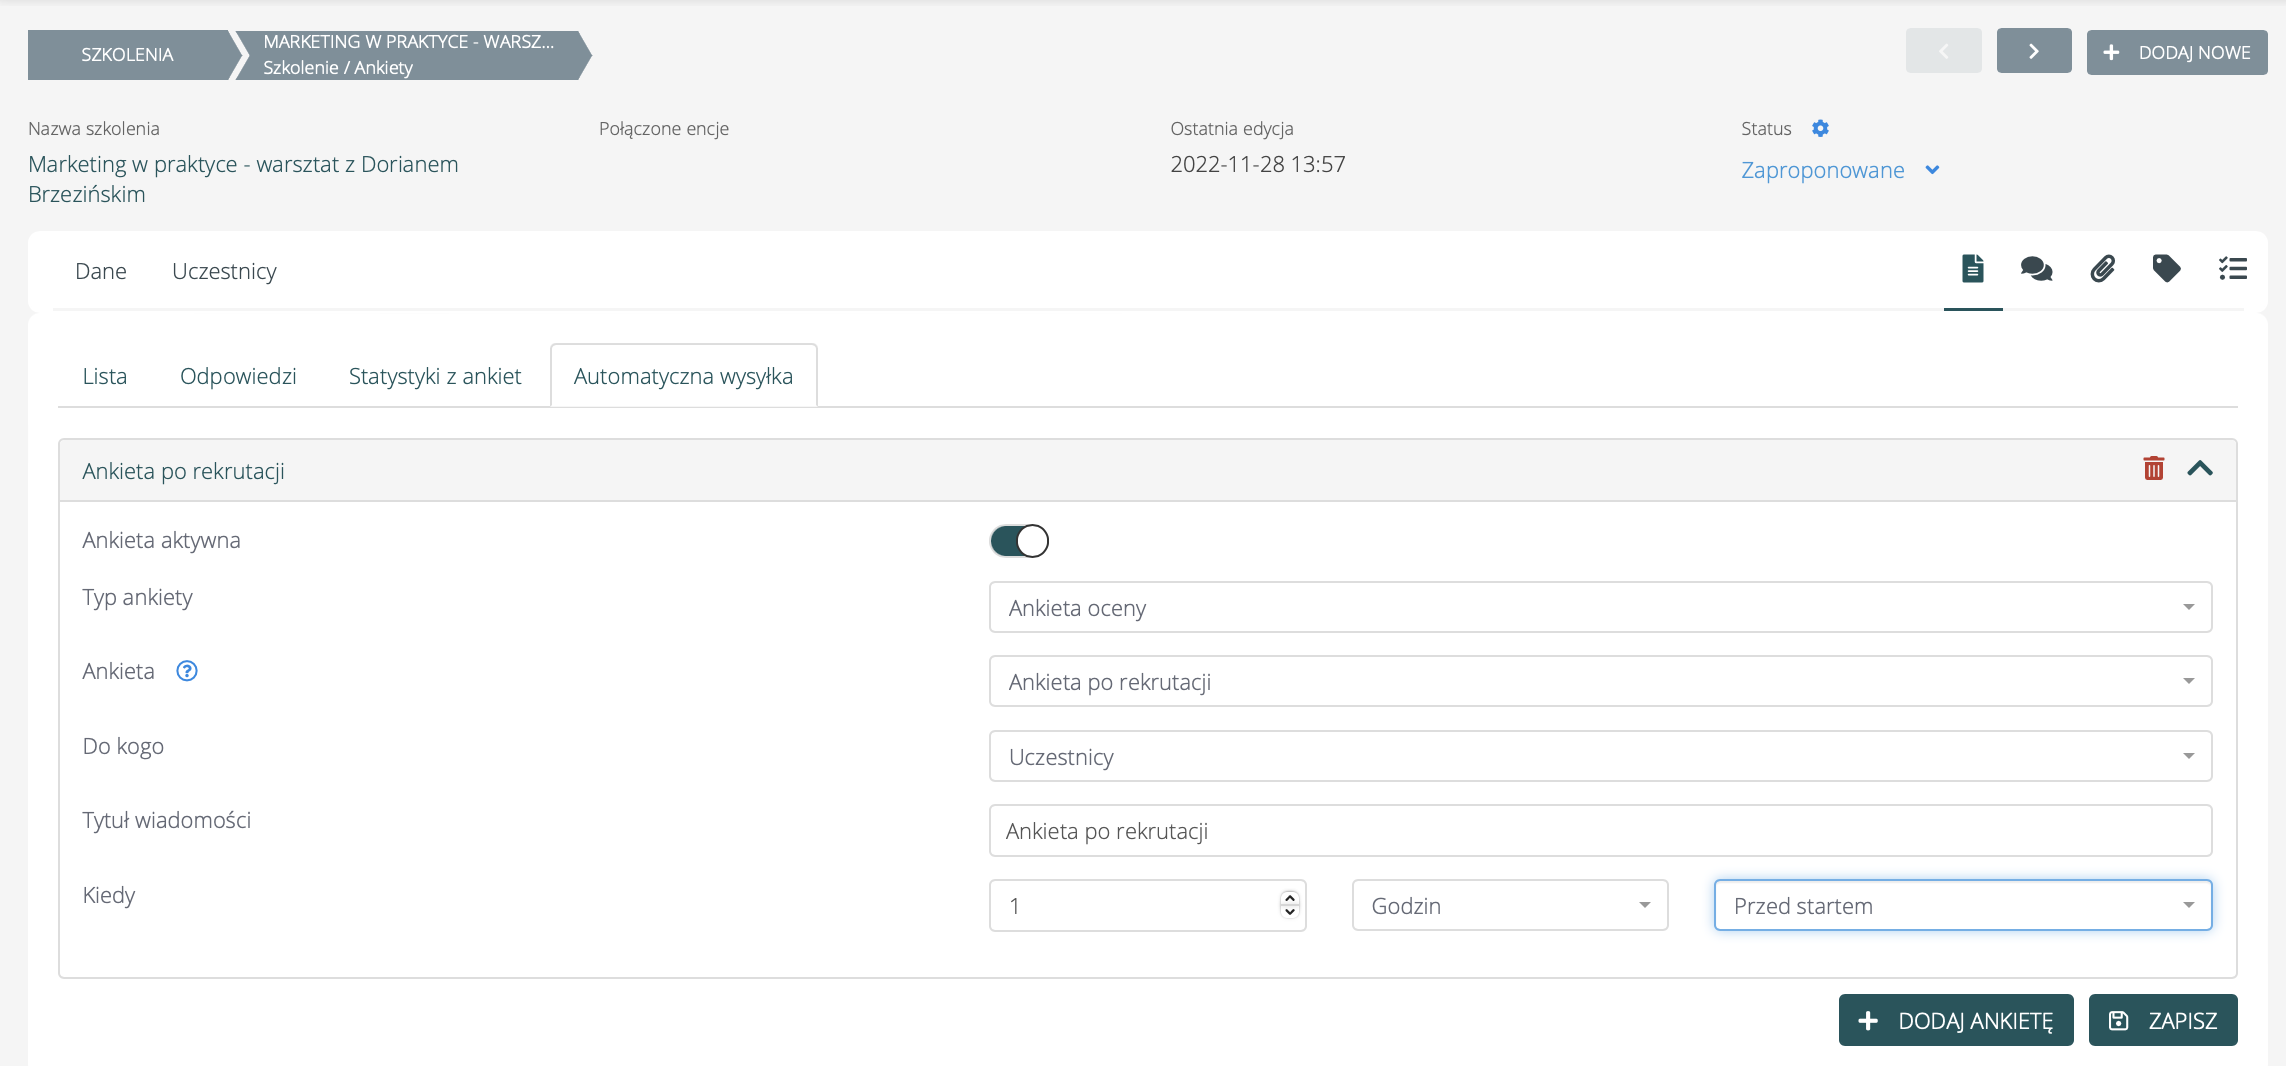Collapse the Ankieta po rekrutacji section
The image size is (2286, 1066).
point(2199,469)
